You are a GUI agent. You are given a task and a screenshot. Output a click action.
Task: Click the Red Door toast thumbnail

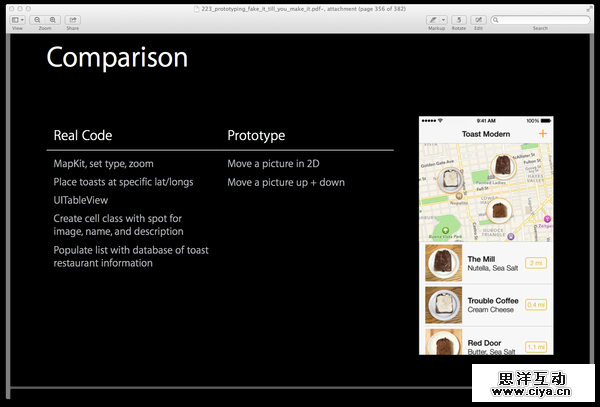click(441, 341)
